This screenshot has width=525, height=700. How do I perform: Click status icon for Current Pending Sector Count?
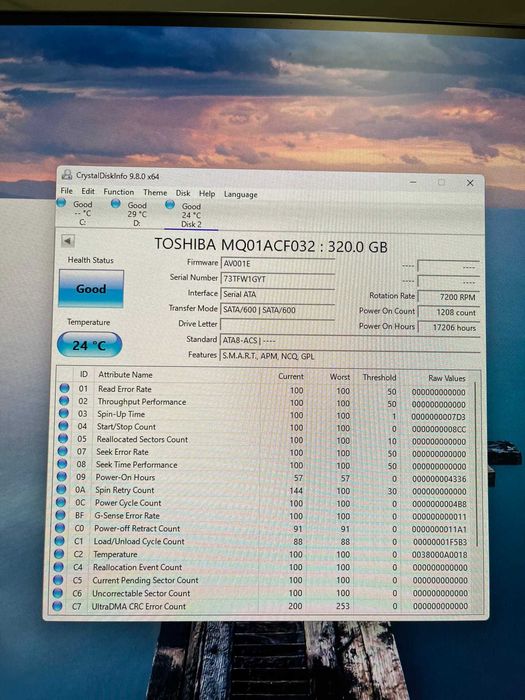[x=58, y=579]
